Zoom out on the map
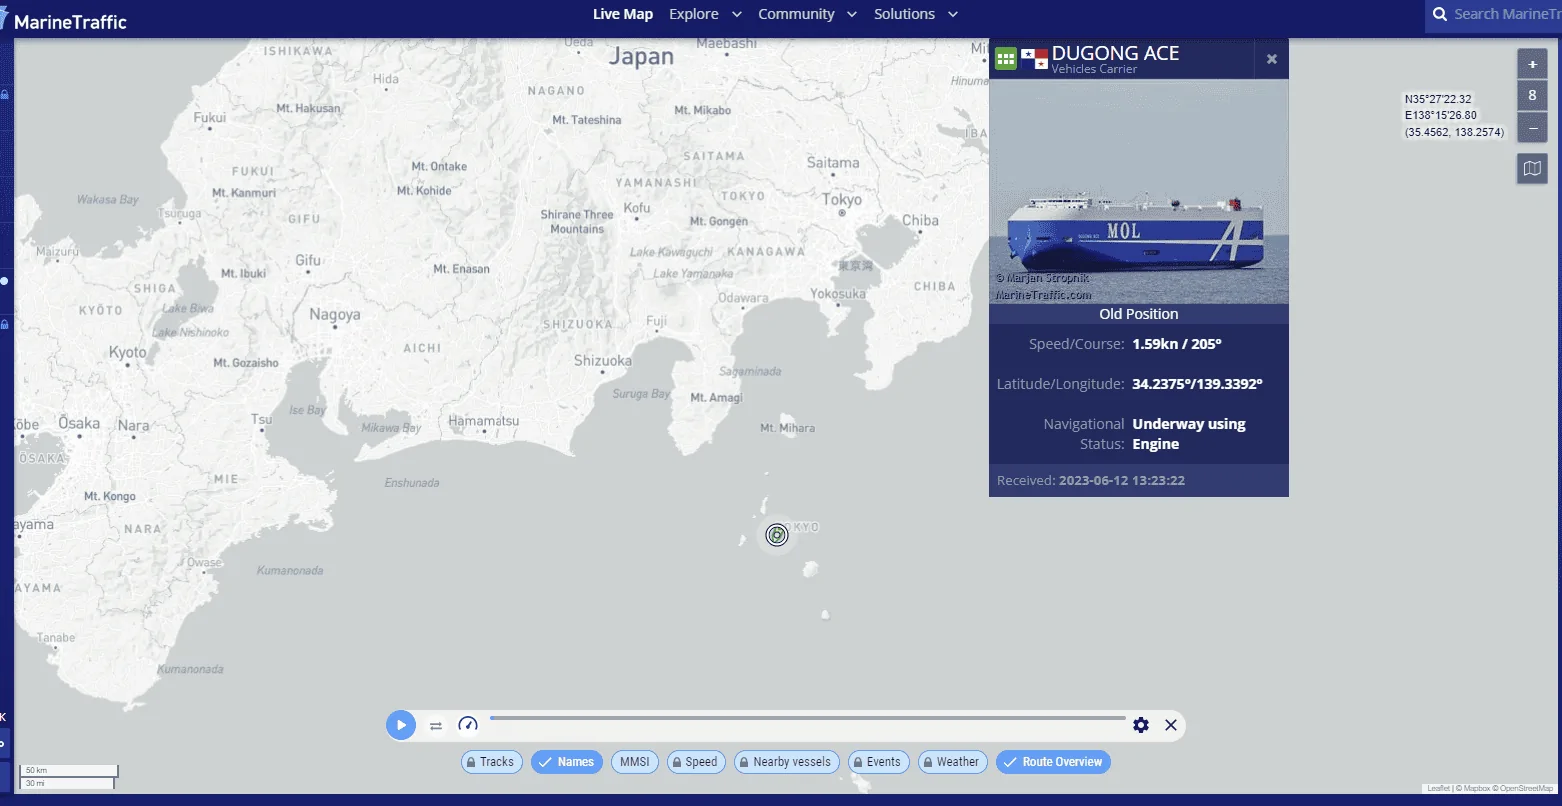The image size is (1562, 806). tap(1532, 128)
